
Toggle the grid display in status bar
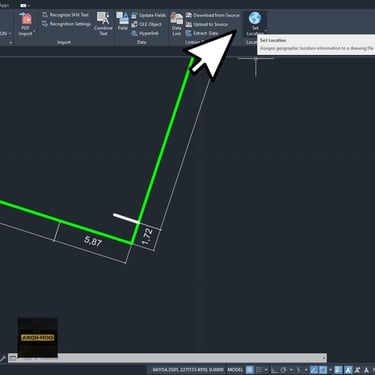click(249, 370)
